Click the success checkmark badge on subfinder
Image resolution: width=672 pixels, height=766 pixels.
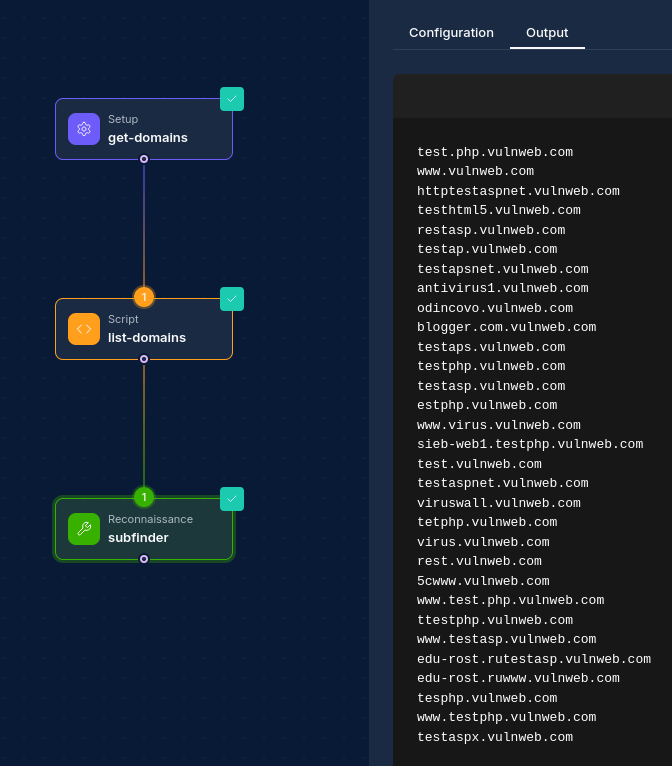[x=232, y=499]
